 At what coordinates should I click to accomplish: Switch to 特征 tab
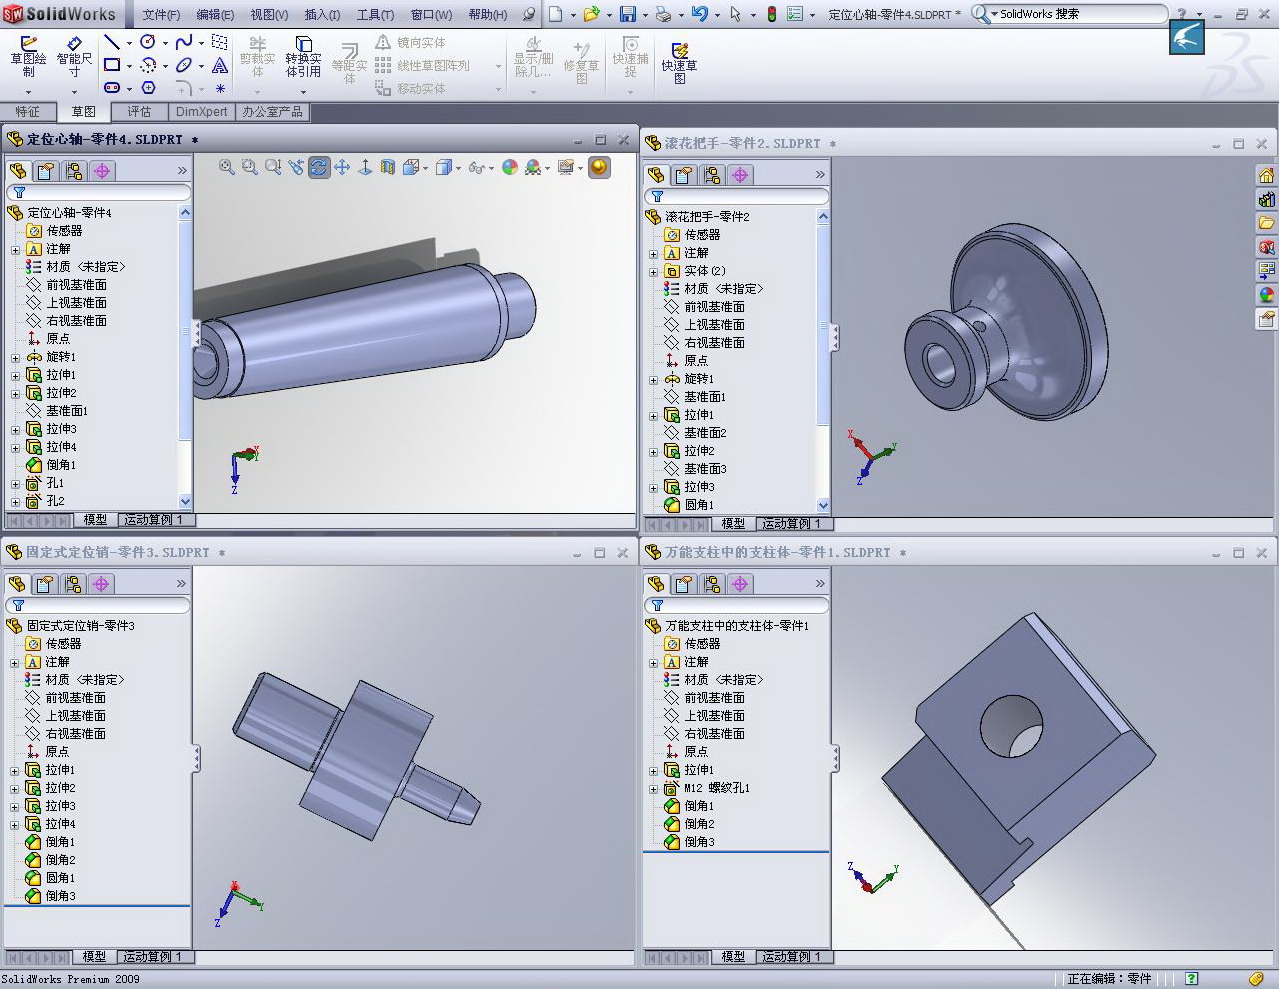click(28, 112)
